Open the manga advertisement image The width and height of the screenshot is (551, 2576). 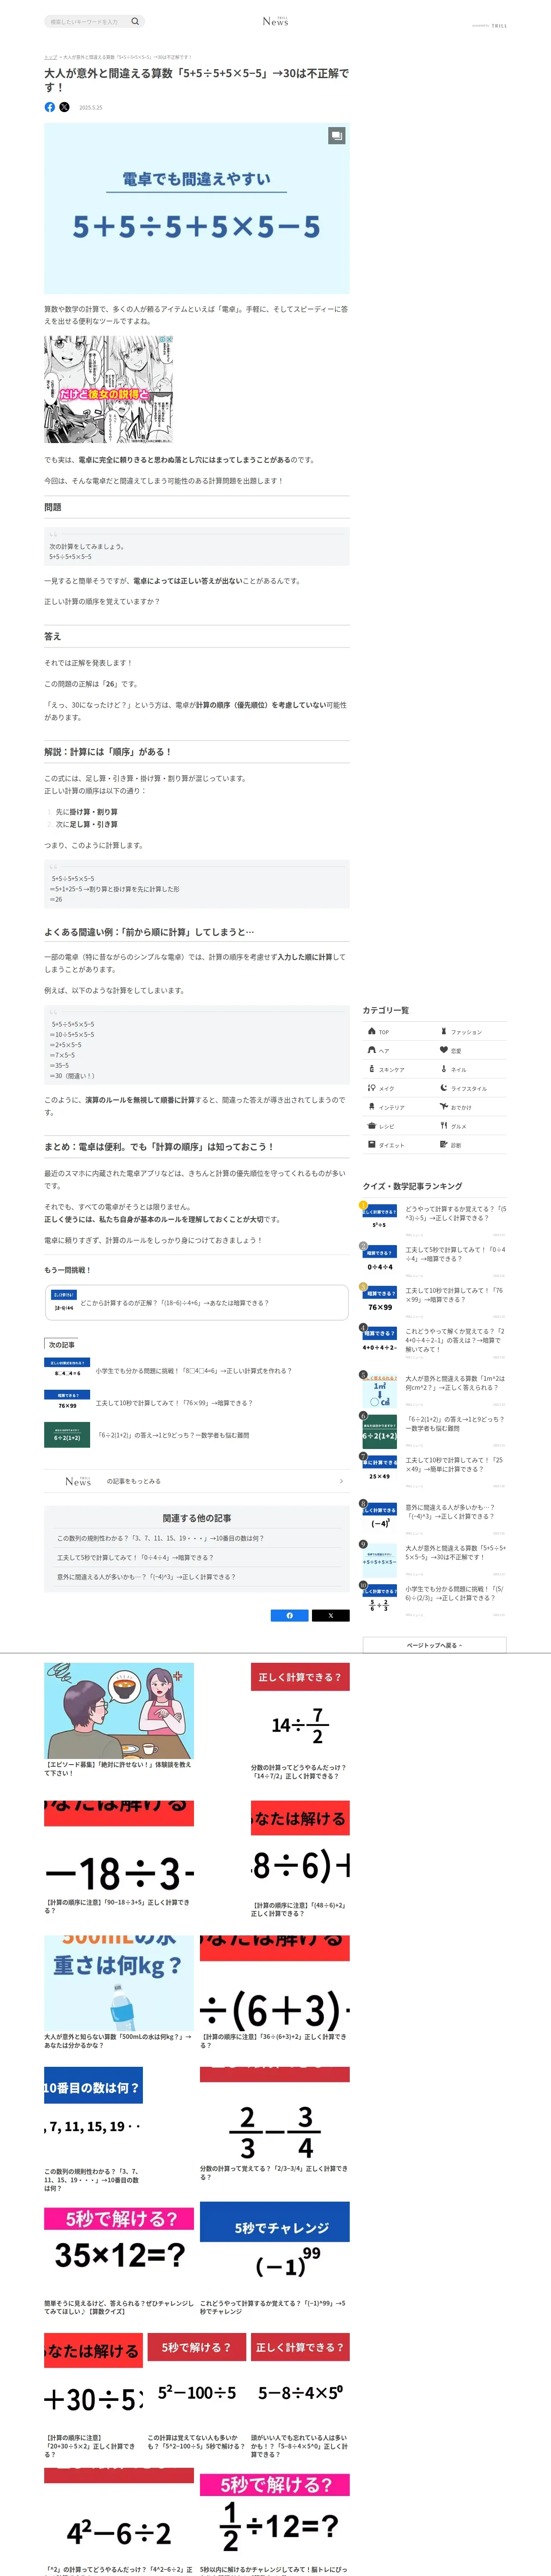pos(108,389)
